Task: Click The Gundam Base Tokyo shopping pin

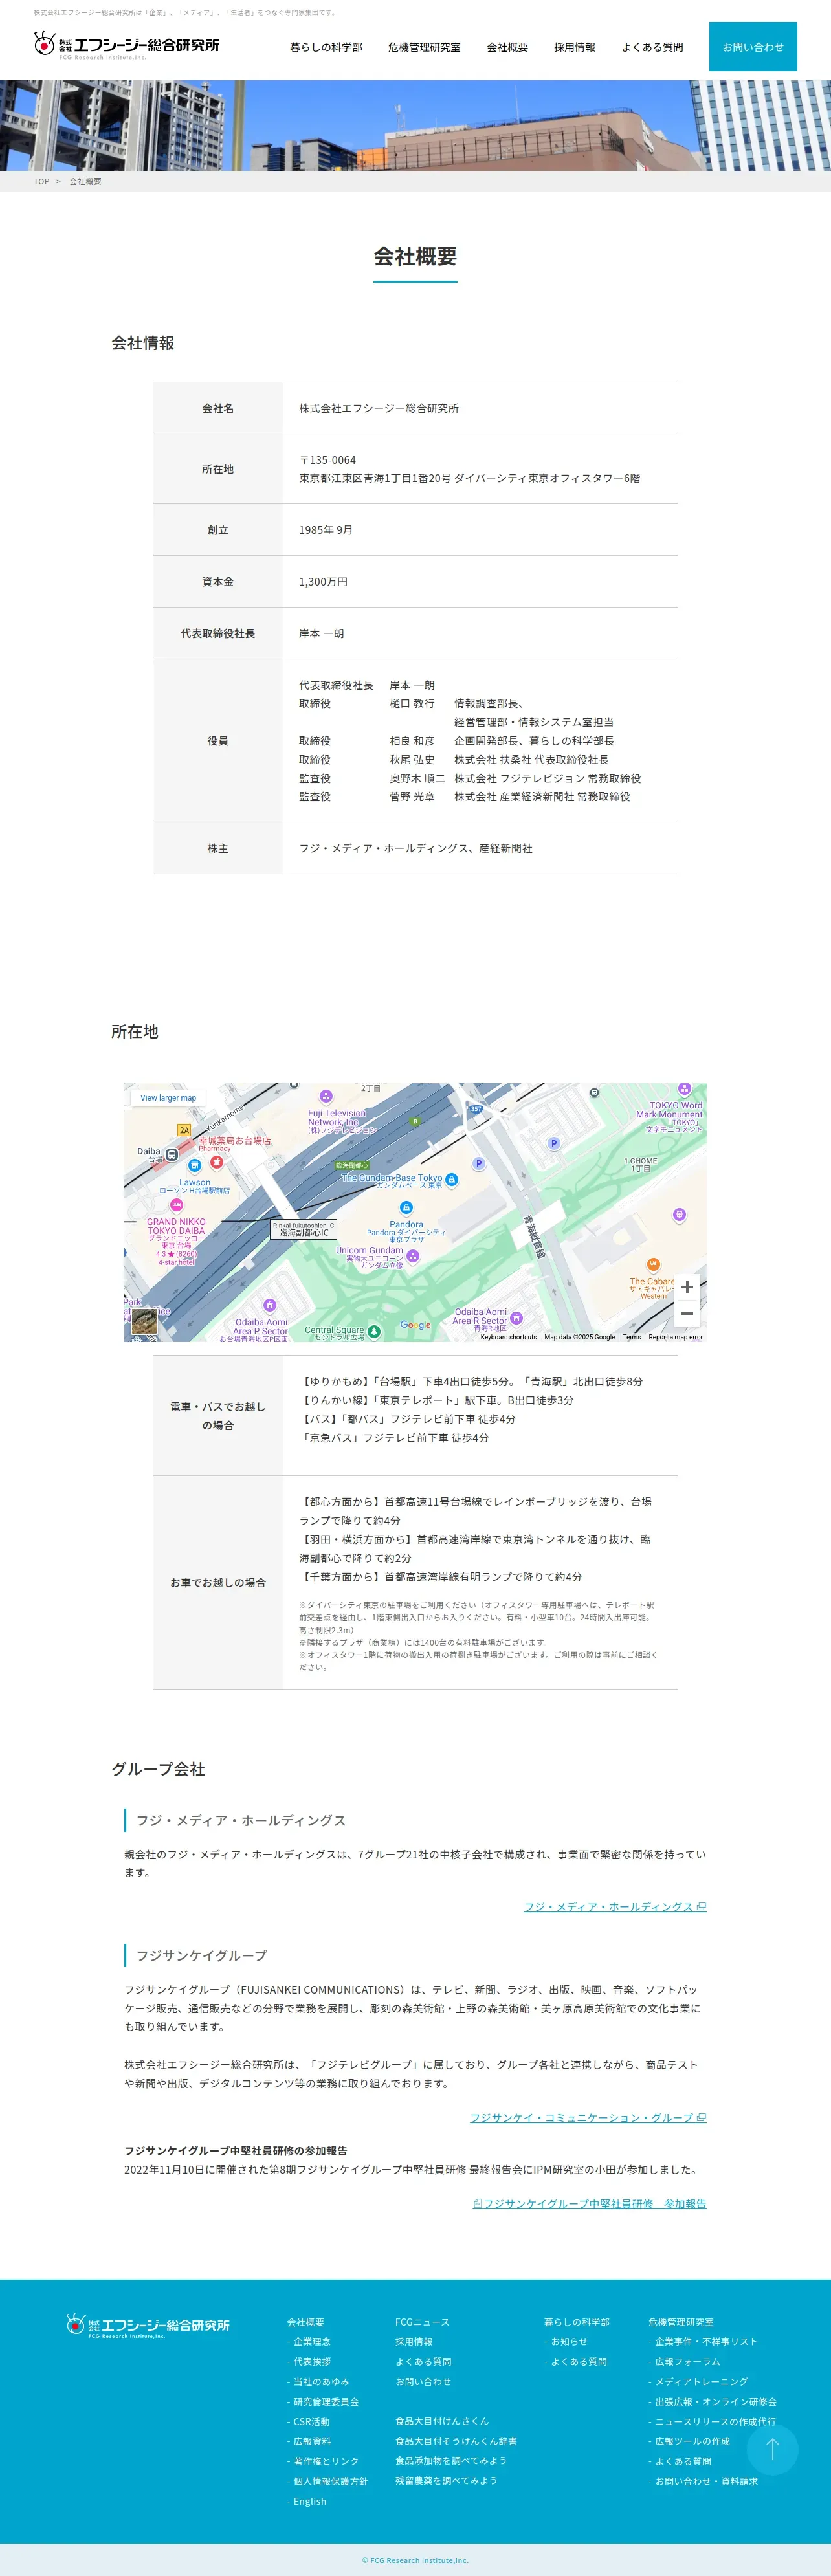Action: 451,1180
